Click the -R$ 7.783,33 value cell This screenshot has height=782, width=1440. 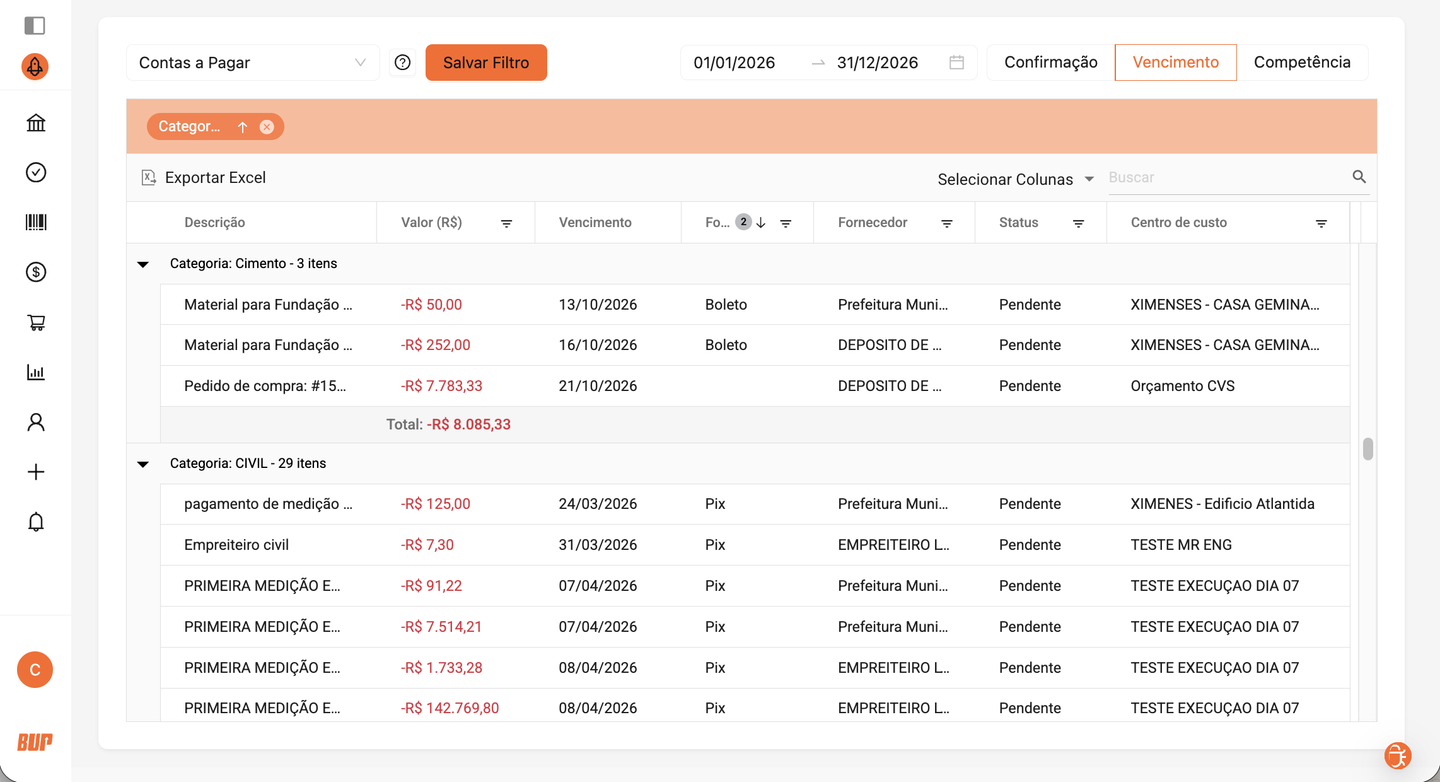(442, 386)
